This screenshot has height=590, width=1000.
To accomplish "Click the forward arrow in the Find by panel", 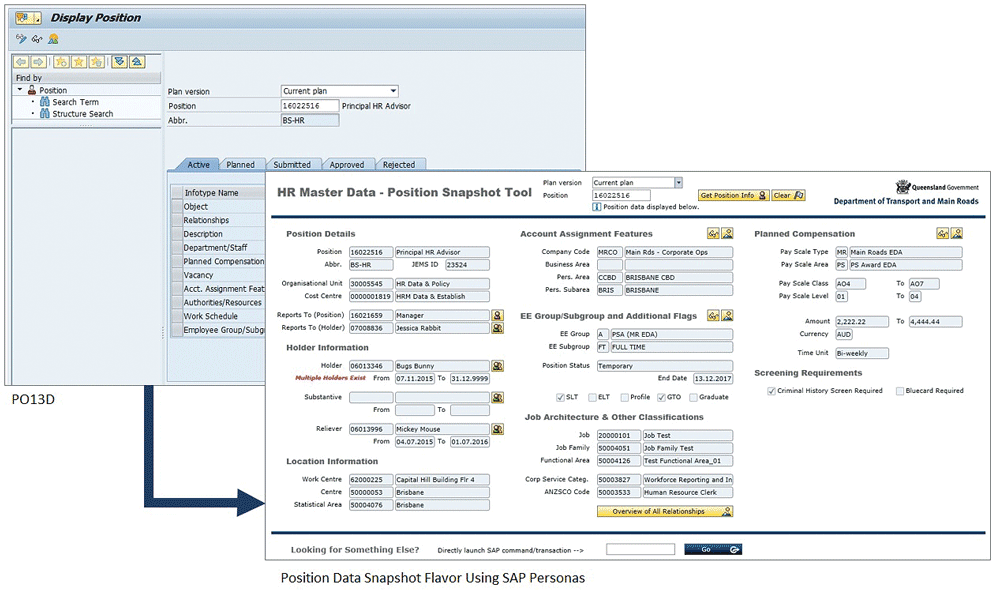I will pos(38,62).
